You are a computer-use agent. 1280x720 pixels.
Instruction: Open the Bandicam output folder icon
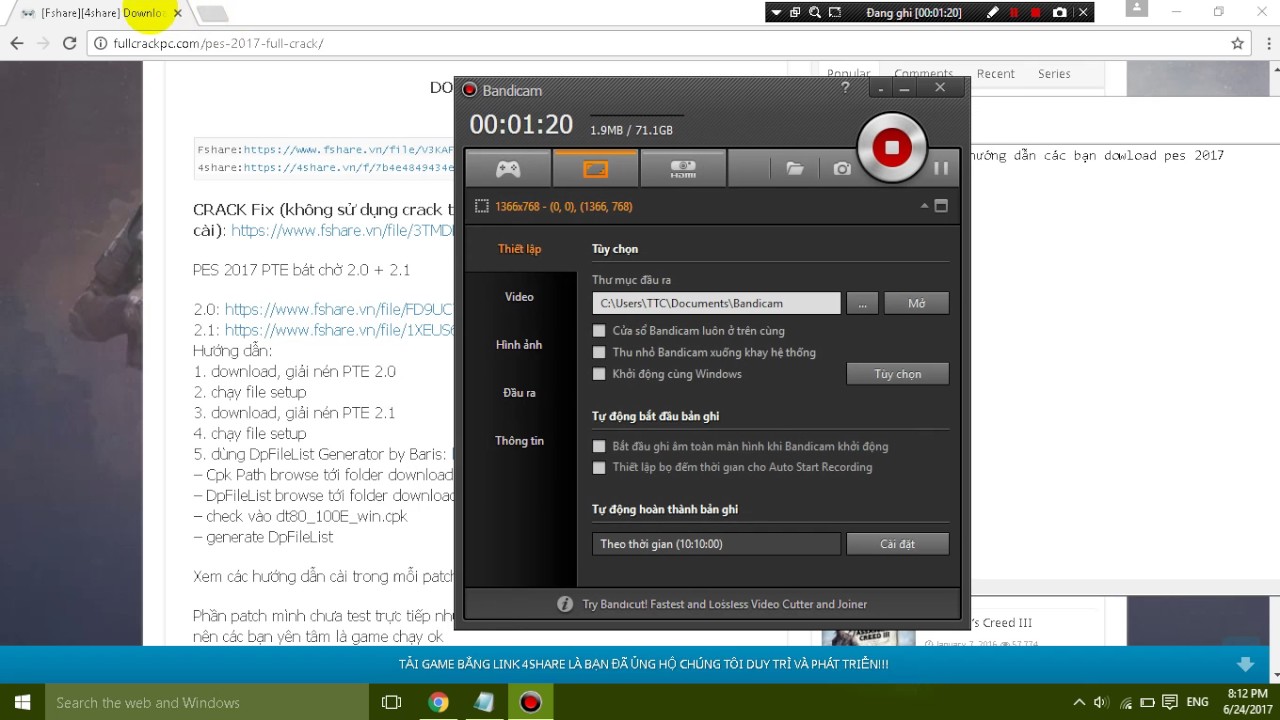(794, 168)
